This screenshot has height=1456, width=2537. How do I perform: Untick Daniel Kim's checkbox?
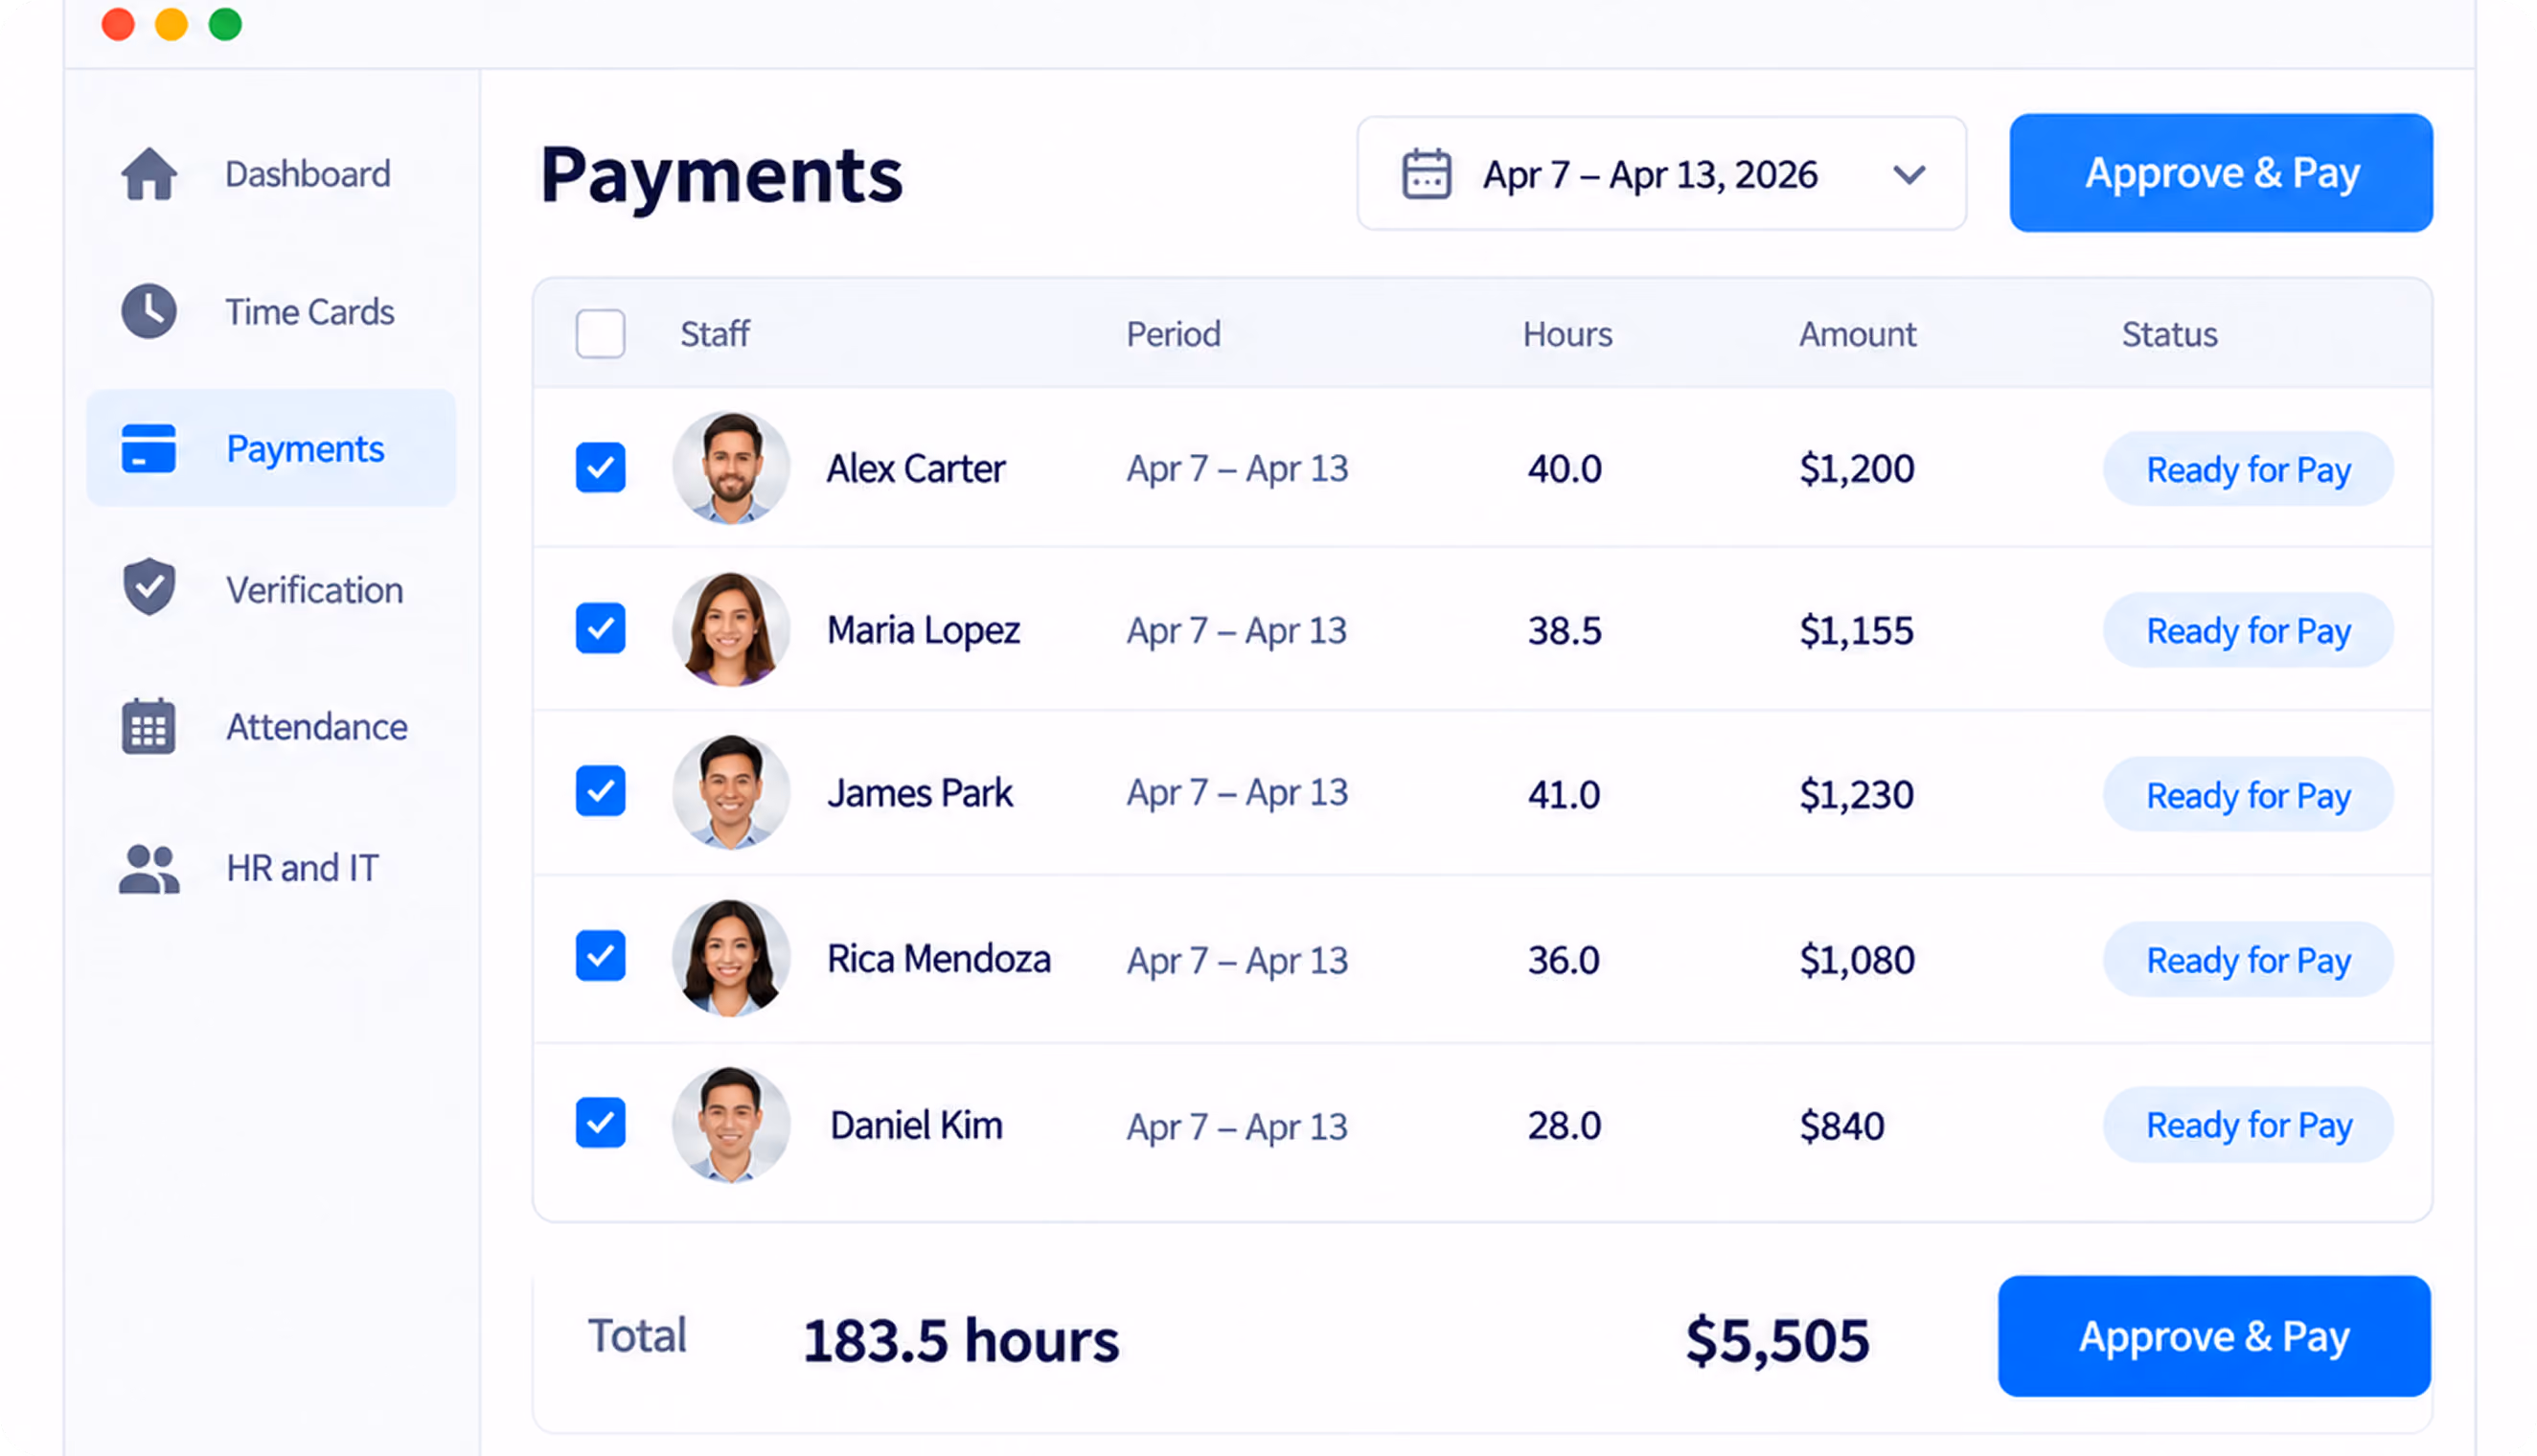(601, 1123)
